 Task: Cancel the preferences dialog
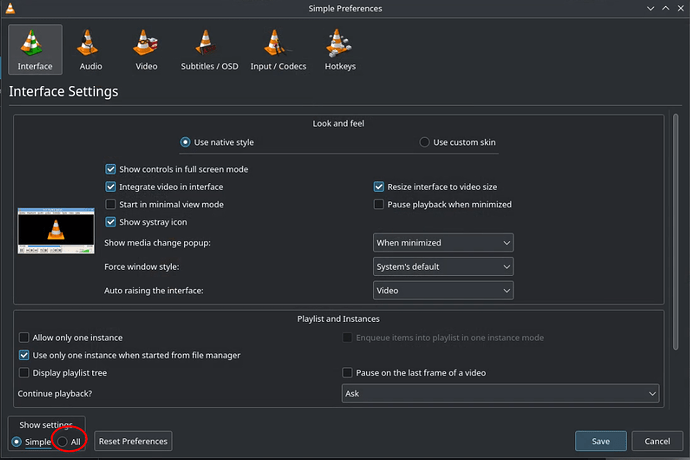[657, 441]
